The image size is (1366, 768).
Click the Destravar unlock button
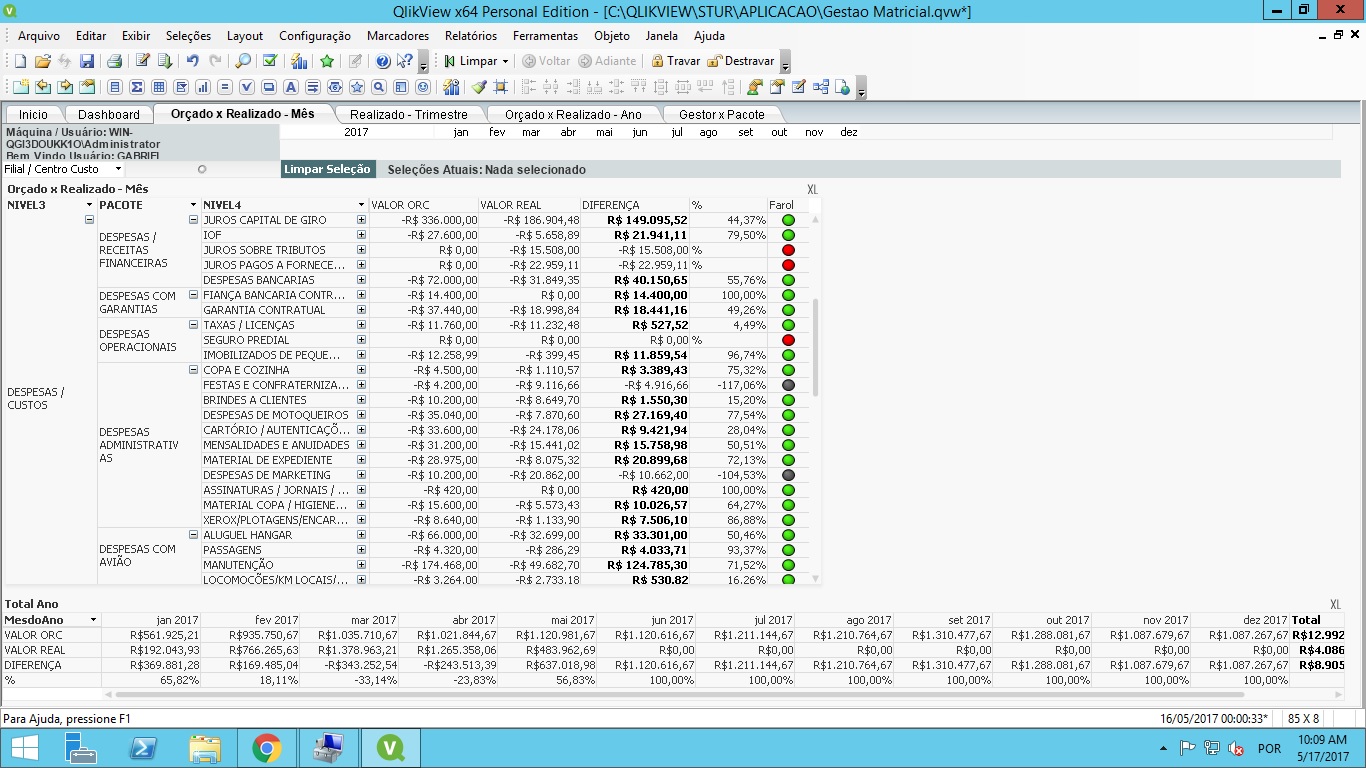[x=741, y=61]
